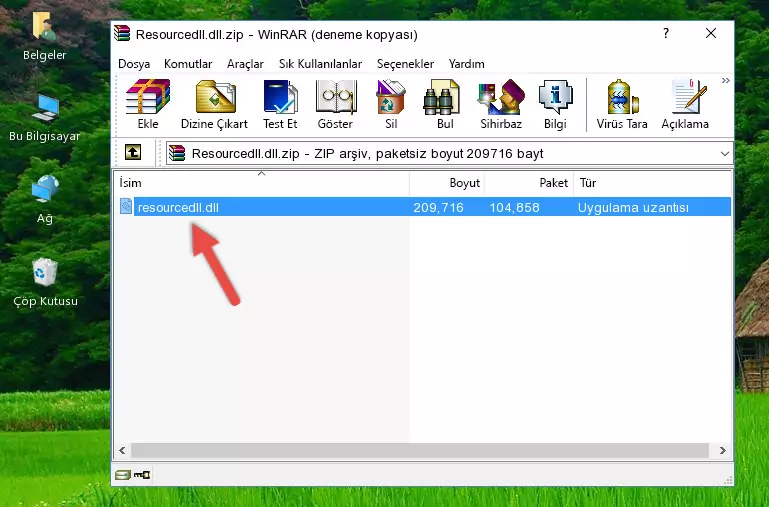
Task: Click the archive path field
Action: click(x=449, y=153)
